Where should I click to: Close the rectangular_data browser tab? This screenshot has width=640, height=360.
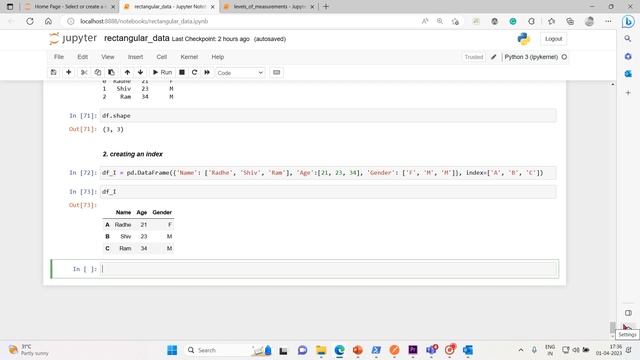point(212,7)
